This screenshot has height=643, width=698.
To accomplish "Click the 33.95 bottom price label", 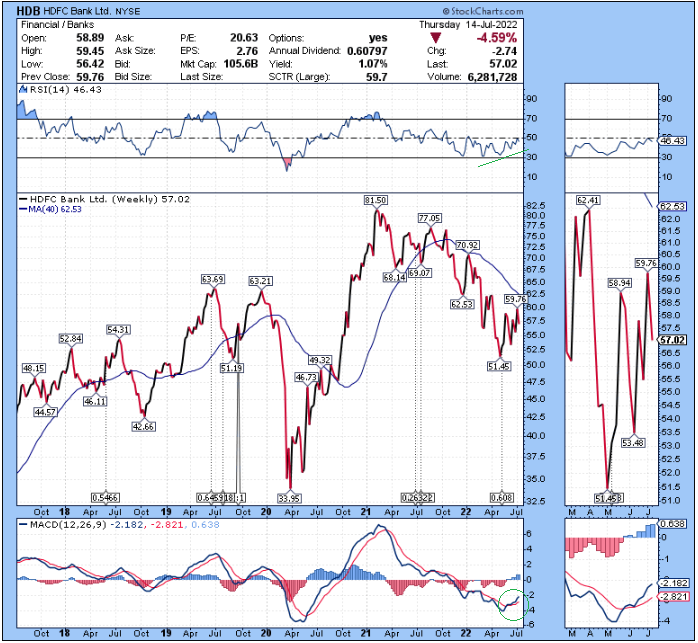I will [289, 497].
